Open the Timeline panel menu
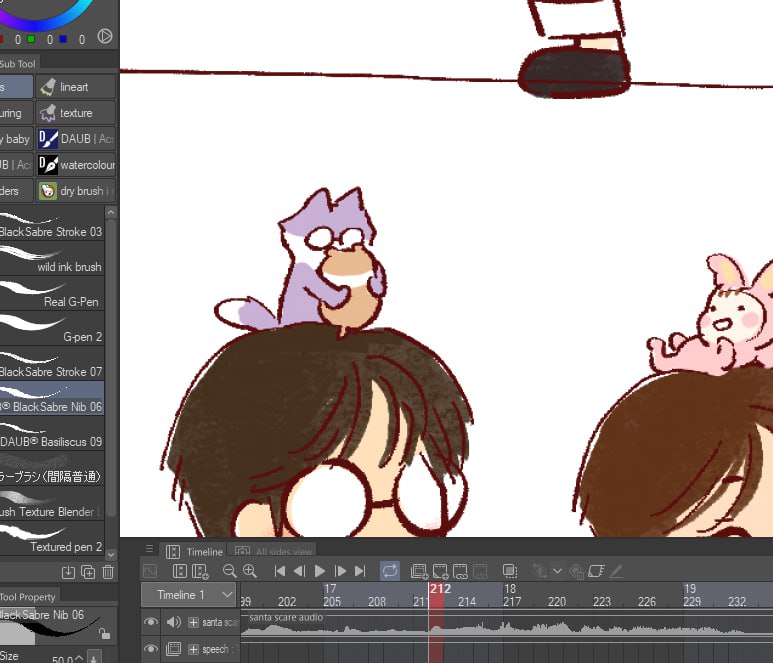773x663 pixels. (149, 549)
